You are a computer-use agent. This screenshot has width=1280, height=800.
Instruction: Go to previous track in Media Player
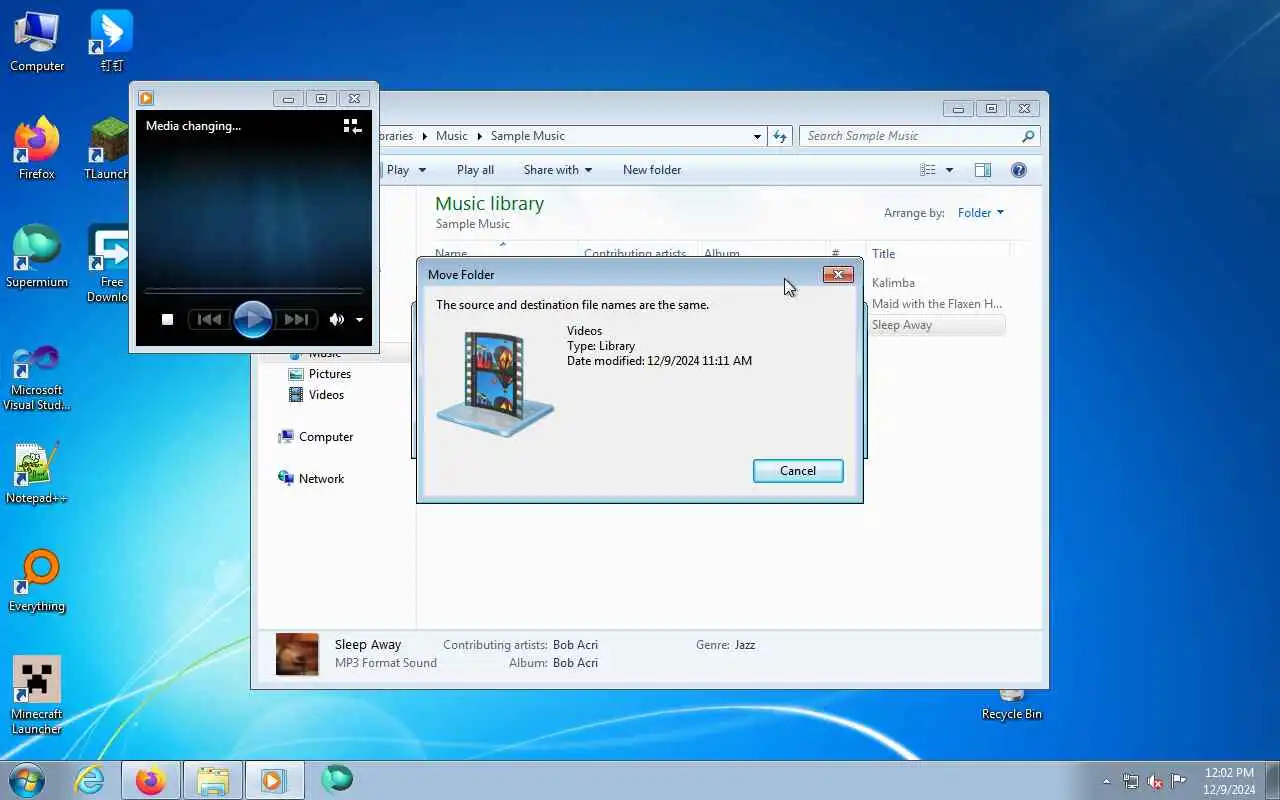coord(209,320)
